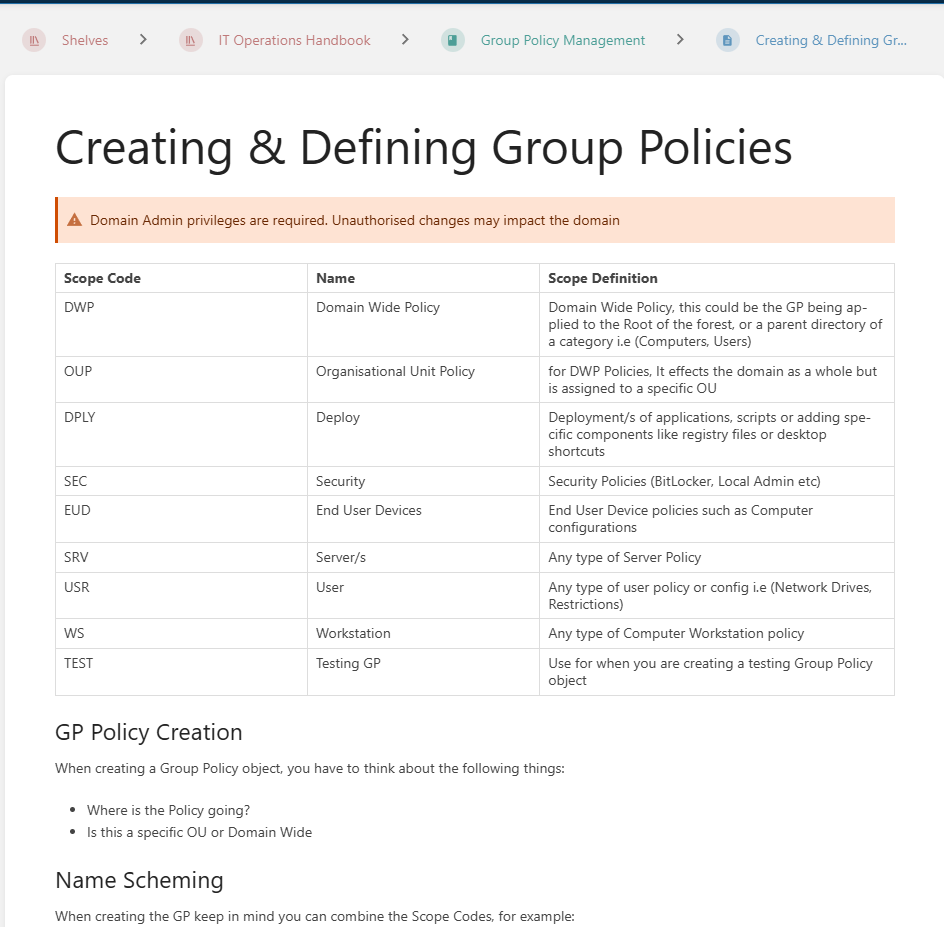Select the TEST scope code cell

click(79, 663)
